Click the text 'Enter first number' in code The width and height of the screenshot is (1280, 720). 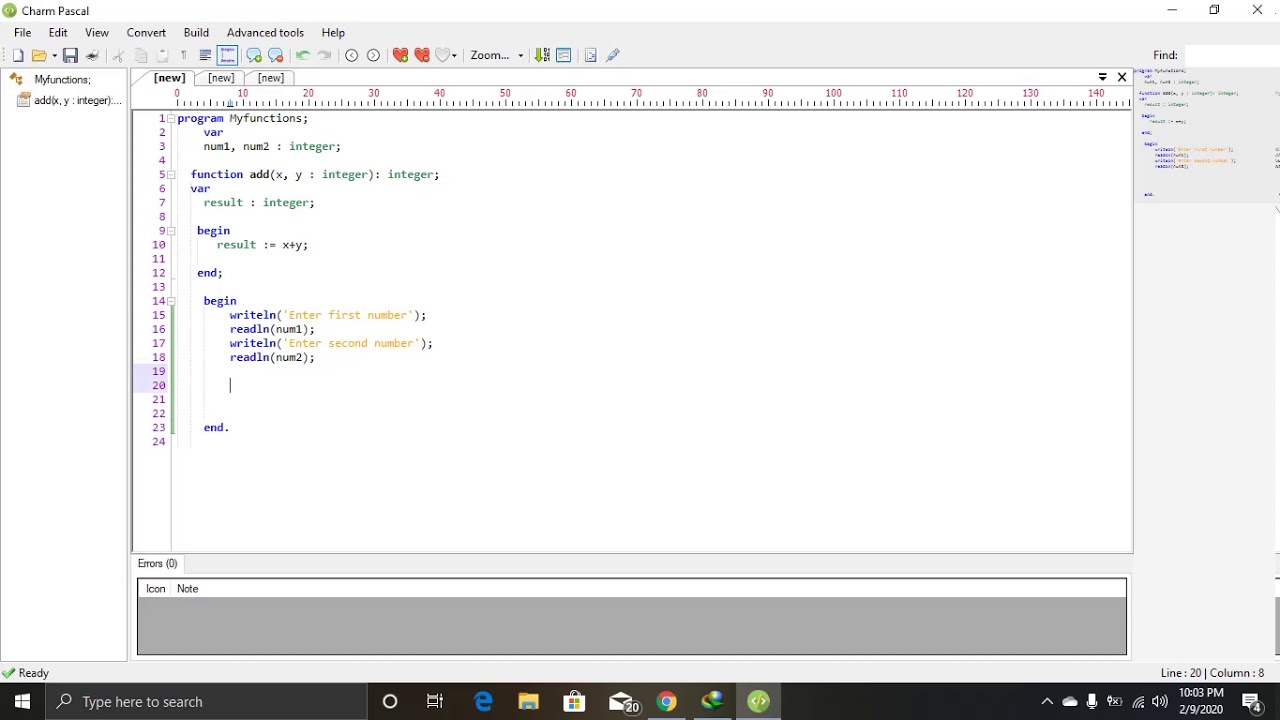347,315
